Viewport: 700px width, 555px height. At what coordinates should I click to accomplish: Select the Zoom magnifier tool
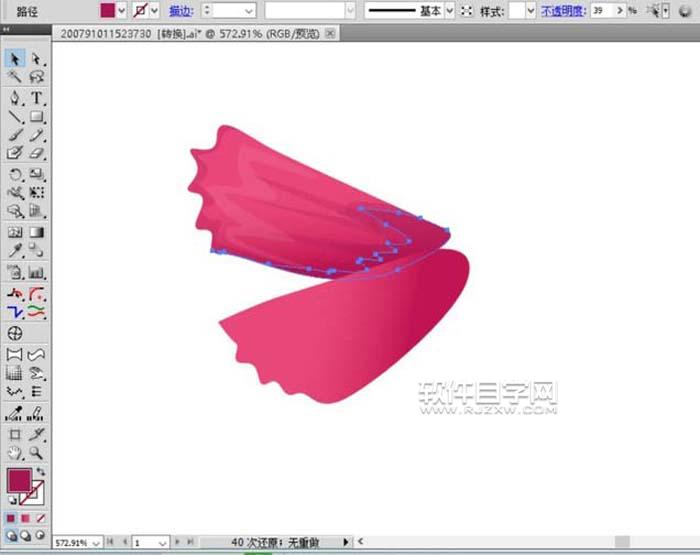point(37,454)
